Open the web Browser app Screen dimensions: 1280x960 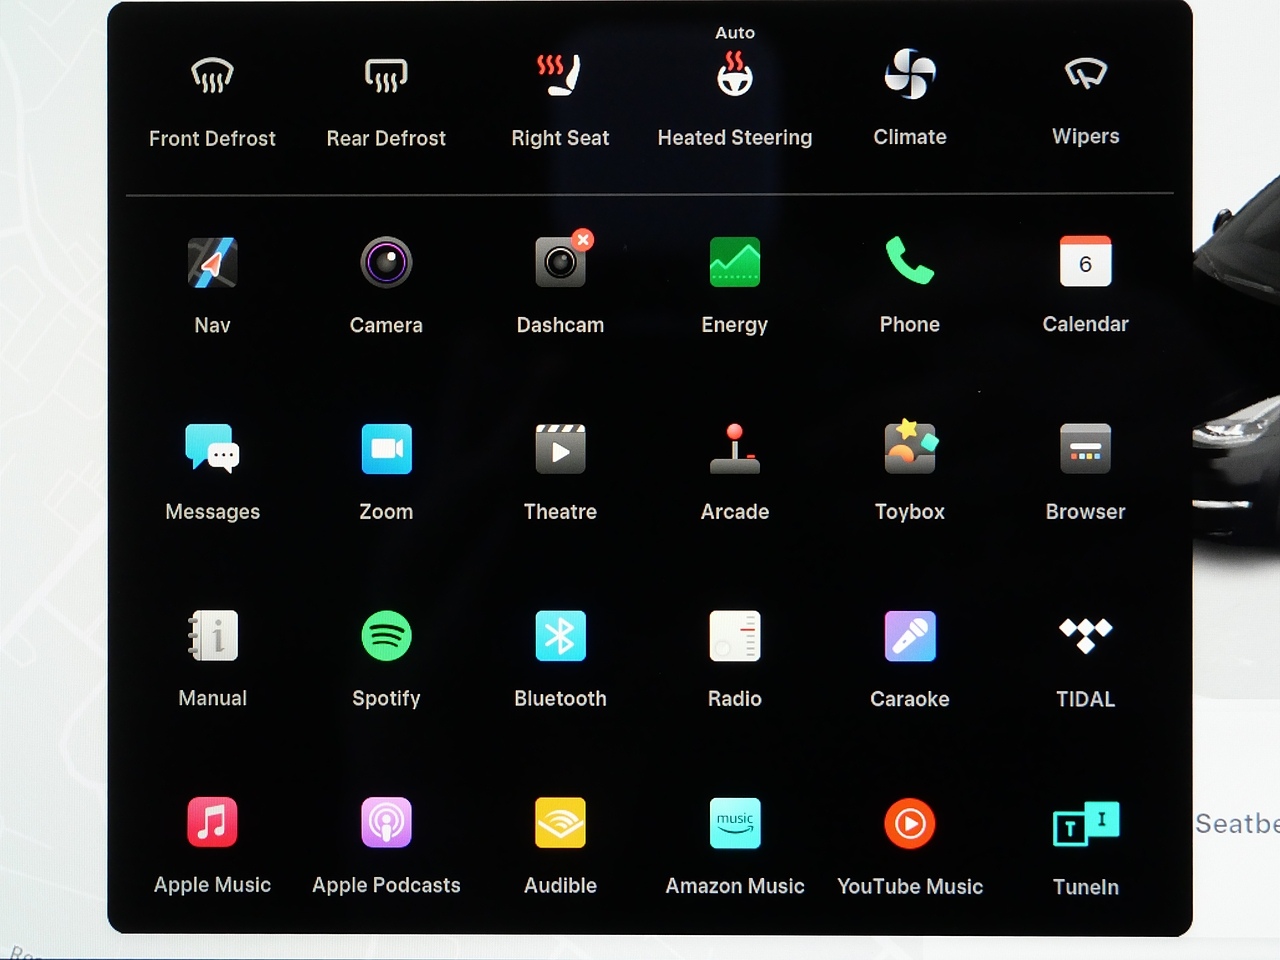coord(1085,448)
